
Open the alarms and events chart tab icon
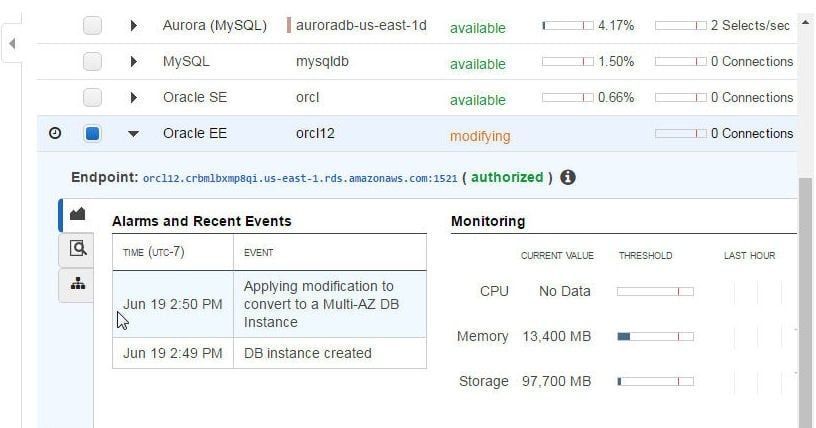pyautogui.click(x=78, y=214)
